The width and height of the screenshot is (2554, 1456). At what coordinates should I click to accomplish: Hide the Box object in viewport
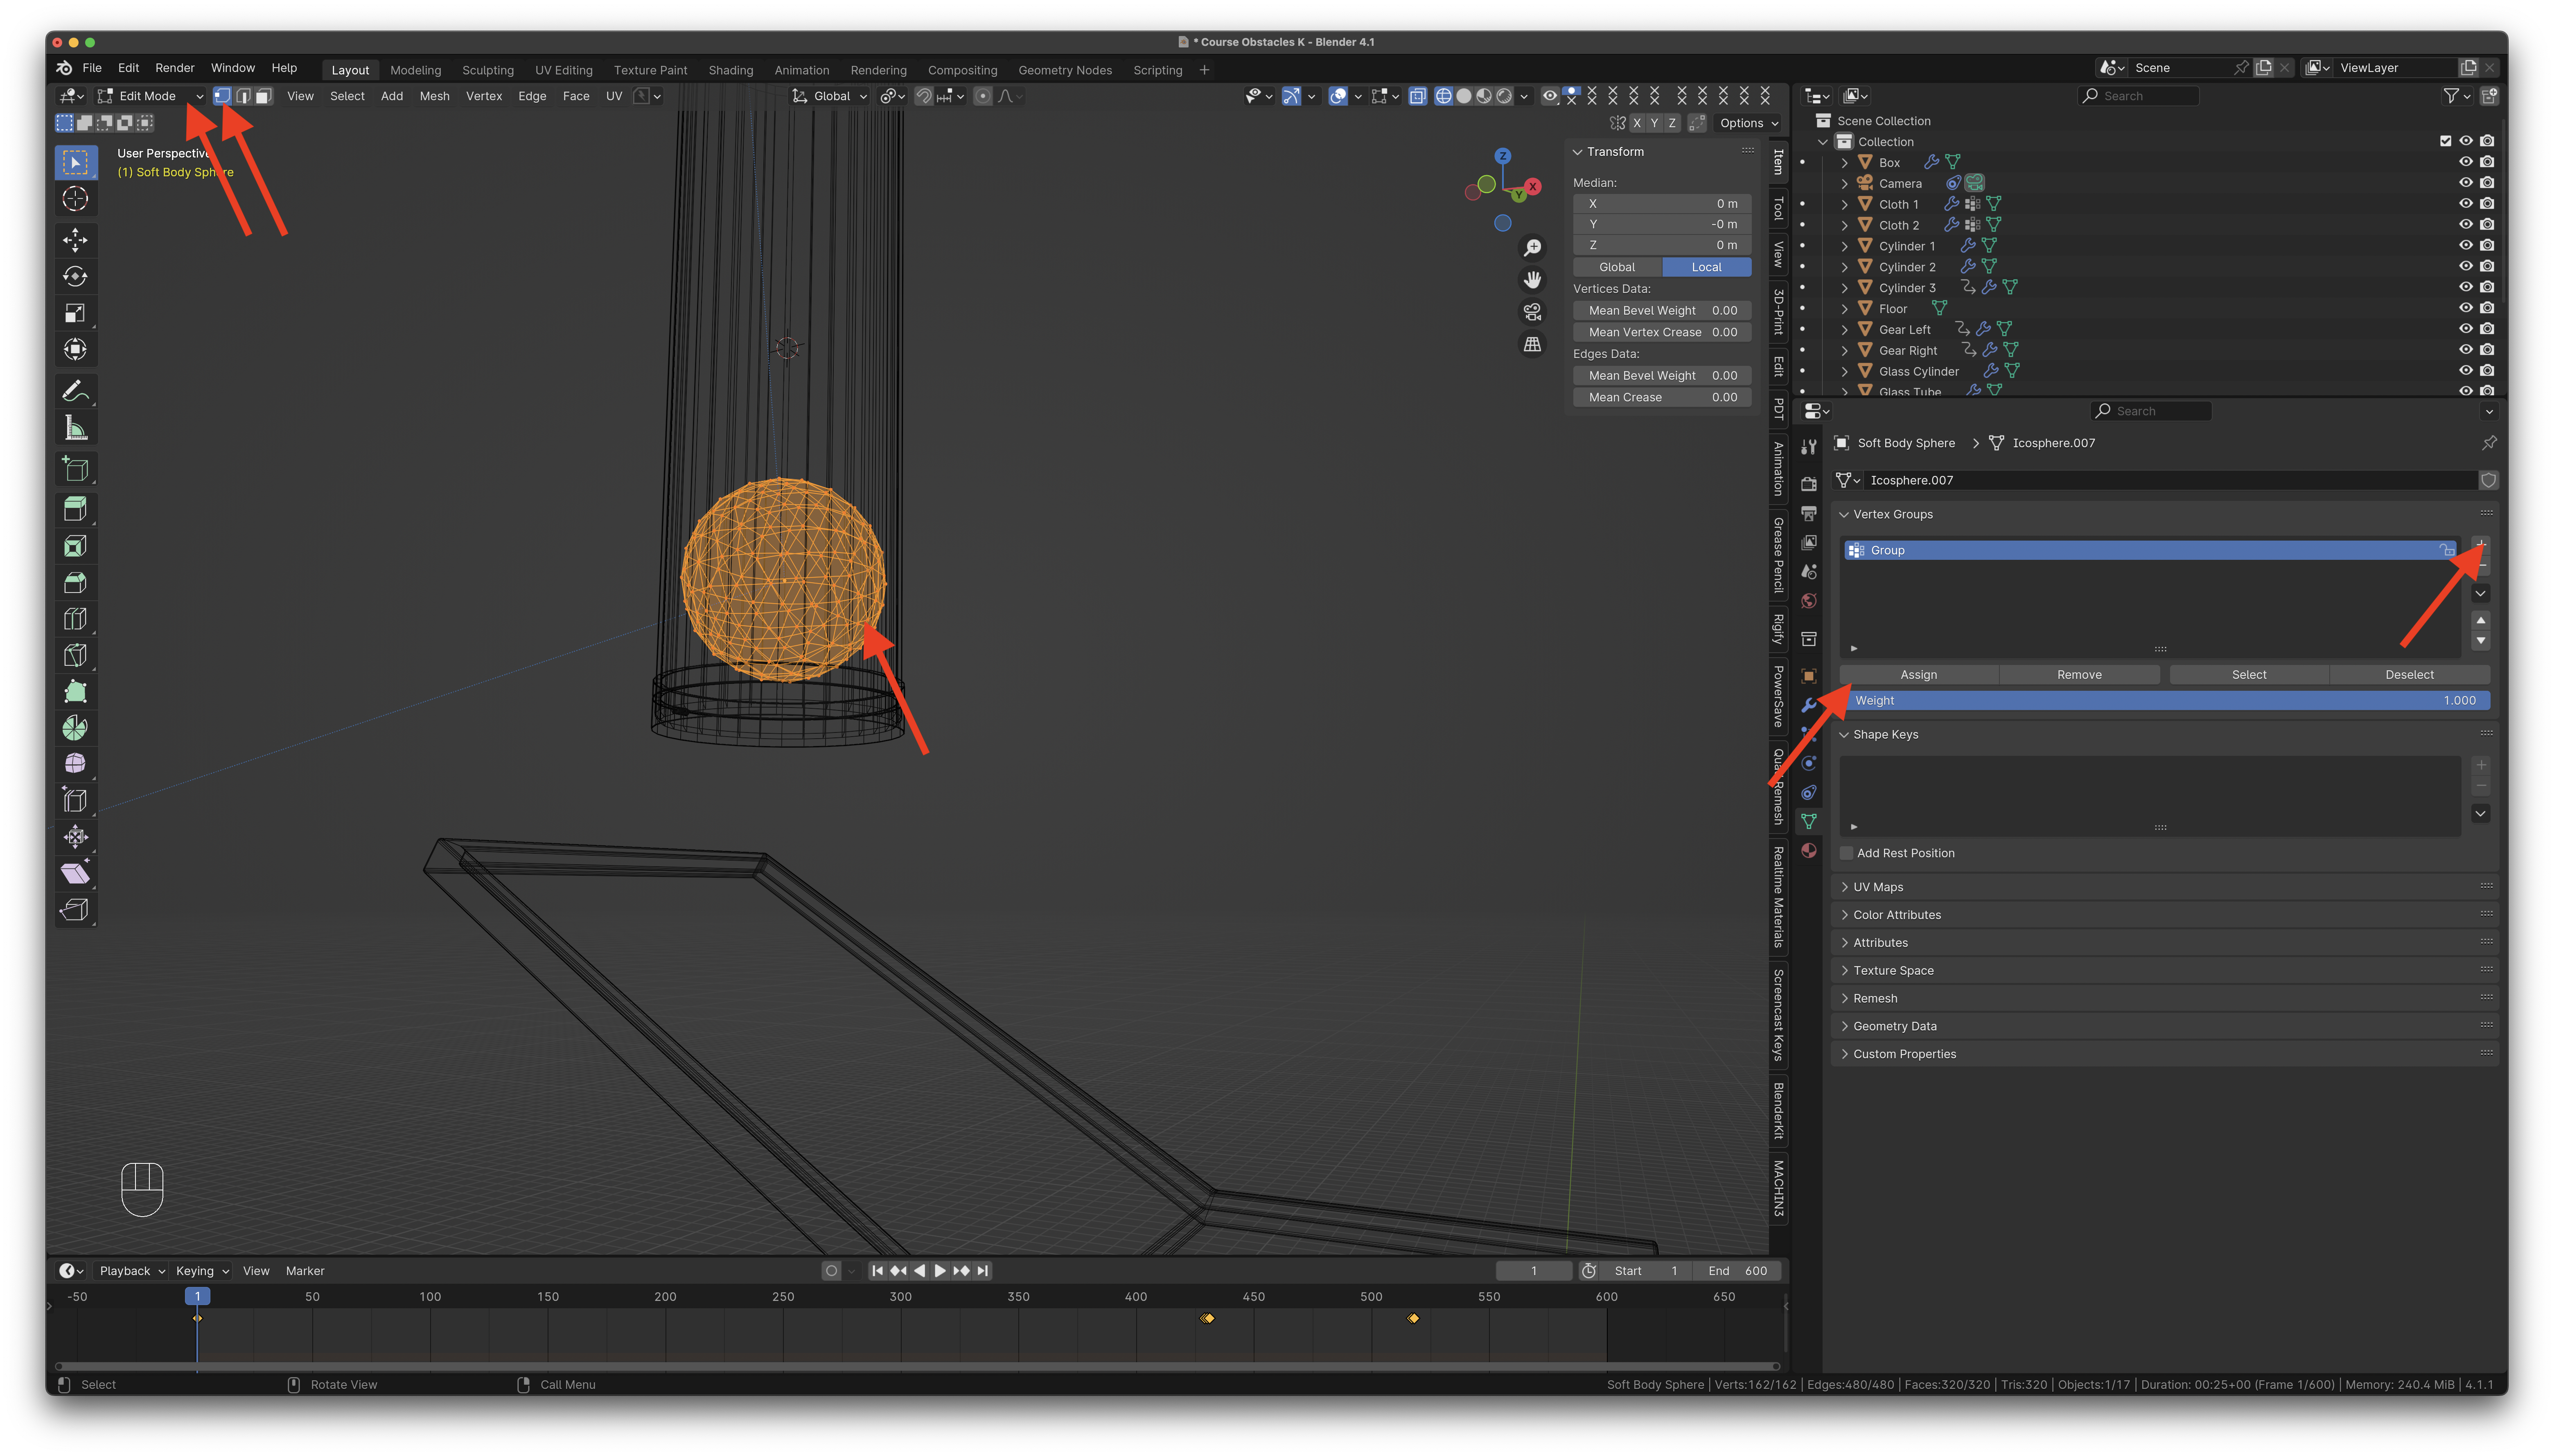click(x=2465, y=162)
